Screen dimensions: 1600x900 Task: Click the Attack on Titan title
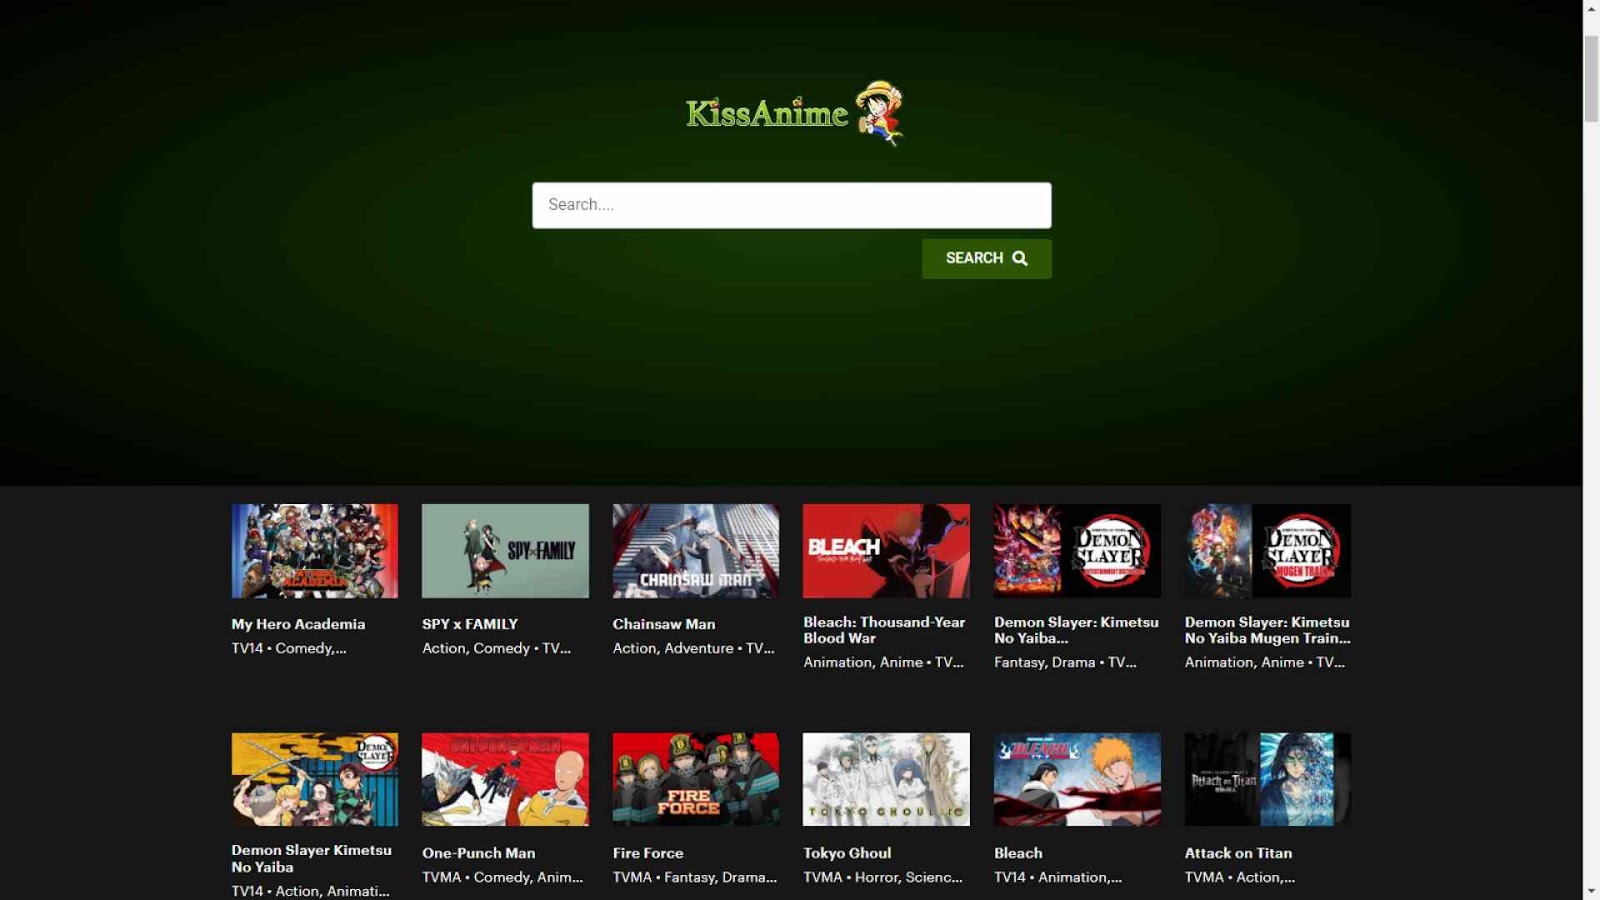[1238, 853]
